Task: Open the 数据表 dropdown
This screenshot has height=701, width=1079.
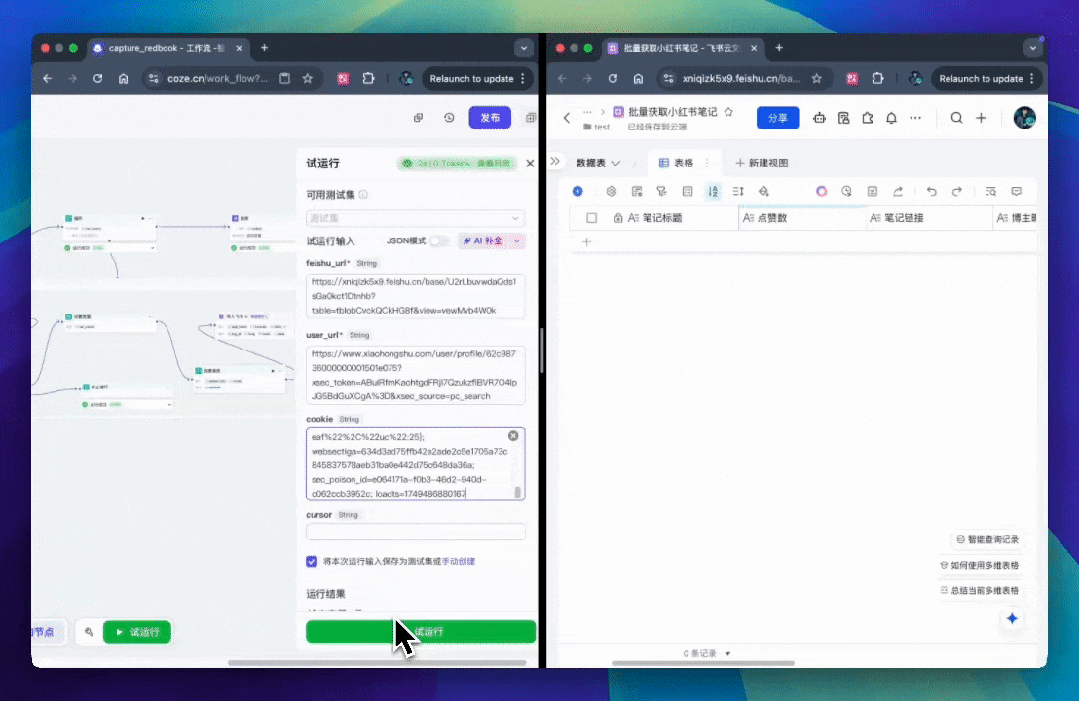Action: click(x=598, y=163)
